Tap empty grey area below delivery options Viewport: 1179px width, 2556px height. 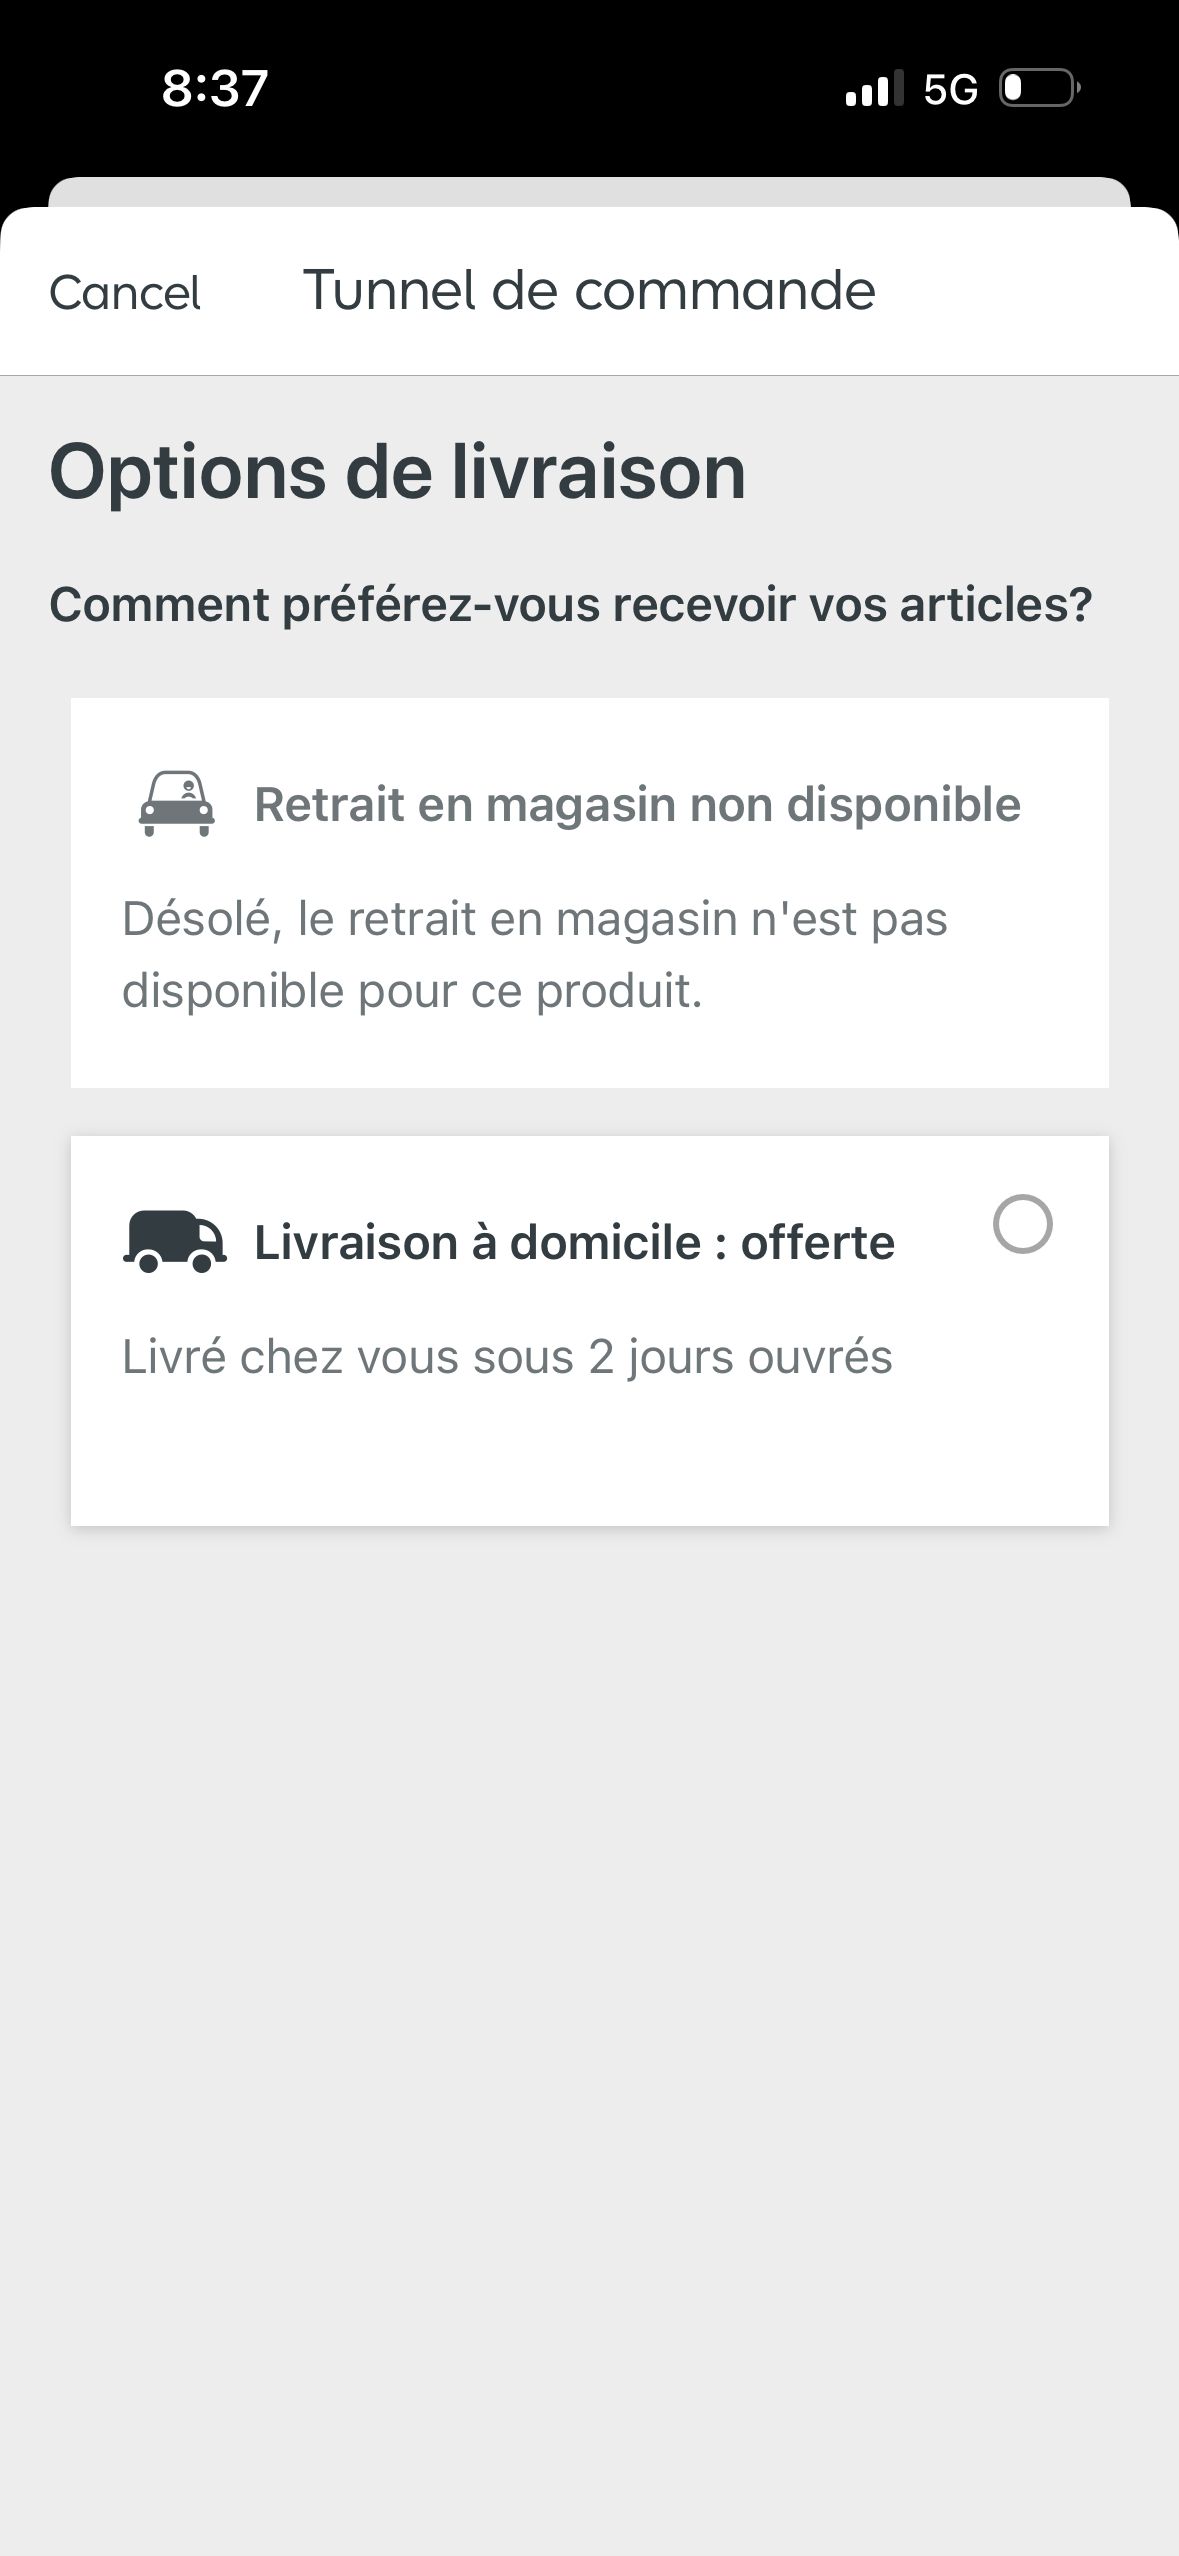(x=589, y=2000)
